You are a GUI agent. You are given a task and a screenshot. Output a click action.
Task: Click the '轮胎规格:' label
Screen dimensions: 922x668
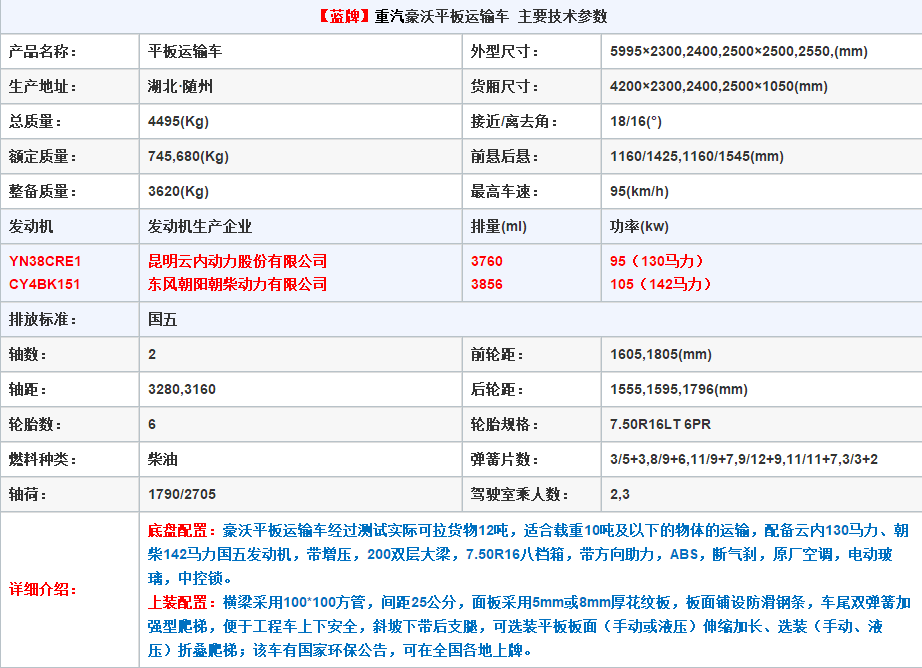pos(505,425)
